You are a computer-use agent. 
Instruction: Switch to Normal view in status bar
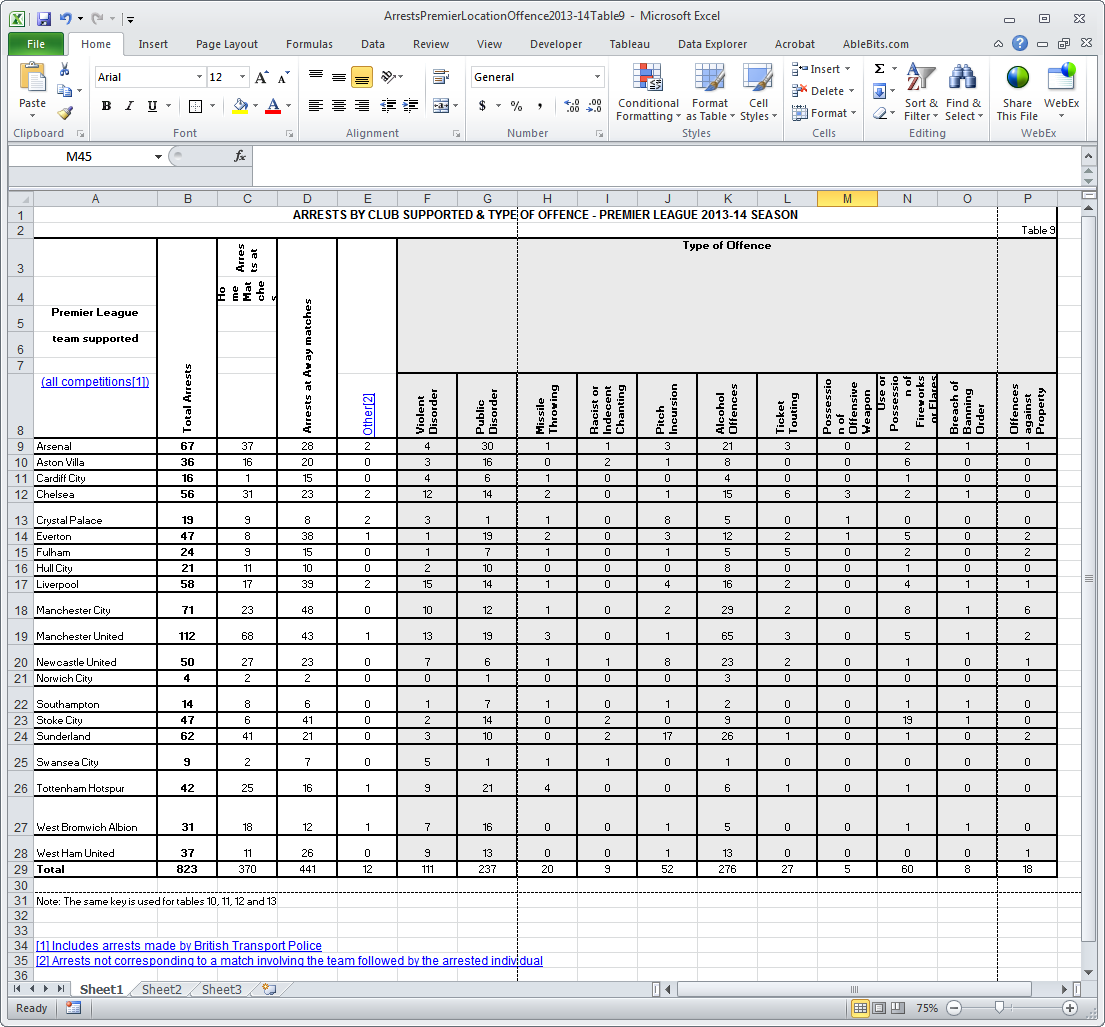tap(860, 1008)
